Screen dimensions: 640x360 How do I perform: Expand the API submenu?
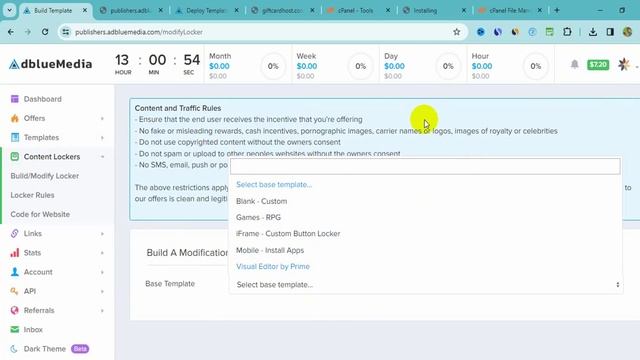[x=102, y=291]
